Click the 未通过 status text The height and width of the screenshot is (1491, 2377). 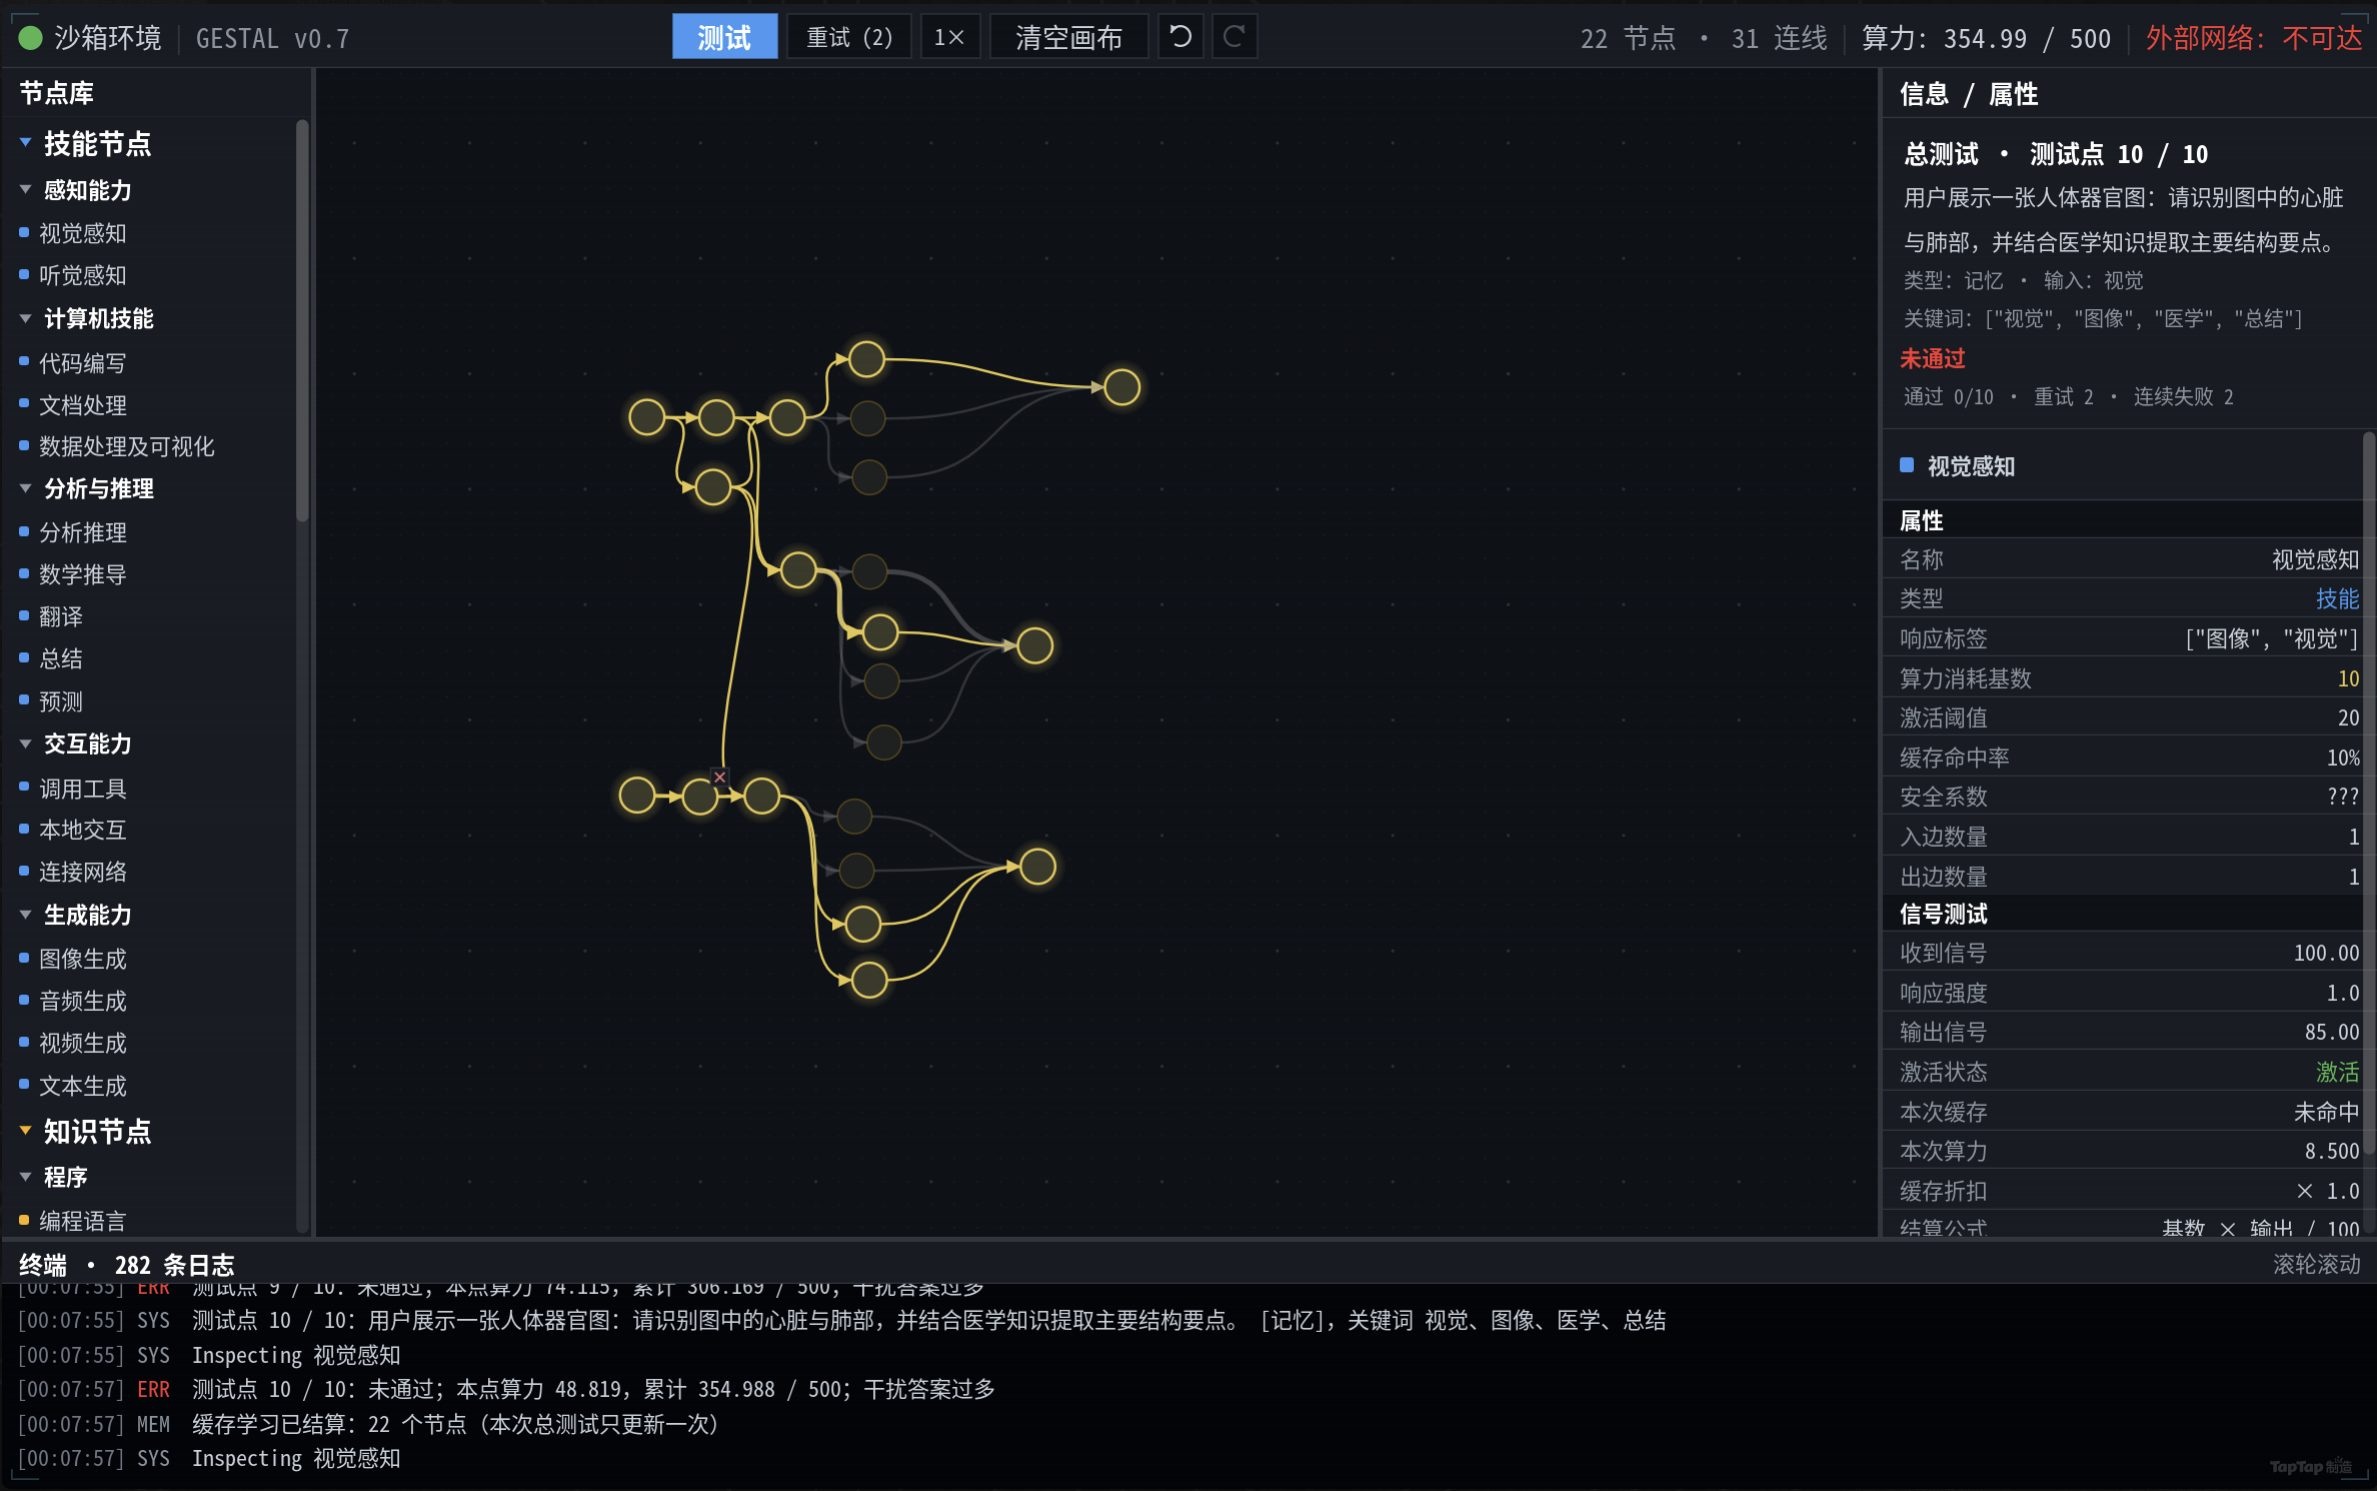[1932, 359]
